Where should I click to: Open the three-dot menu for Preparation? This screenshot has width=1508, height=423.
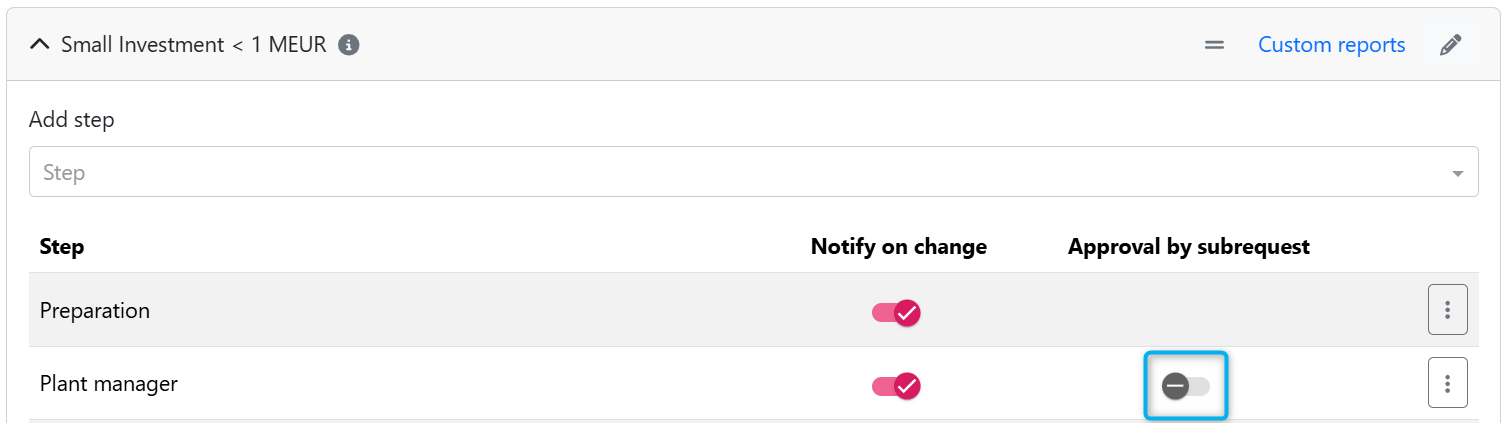pyautogui.click(x=1447, y=310)
